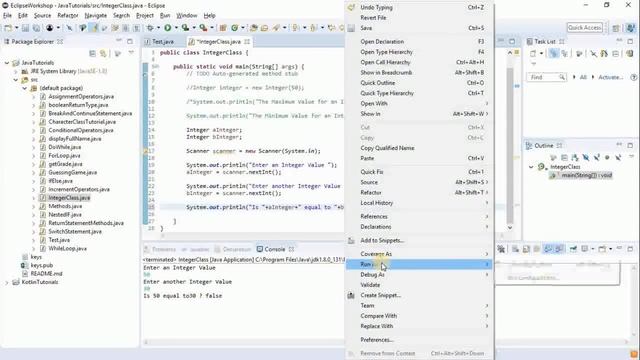Click the editor vertical scrollbar thumb

(510, 145)
